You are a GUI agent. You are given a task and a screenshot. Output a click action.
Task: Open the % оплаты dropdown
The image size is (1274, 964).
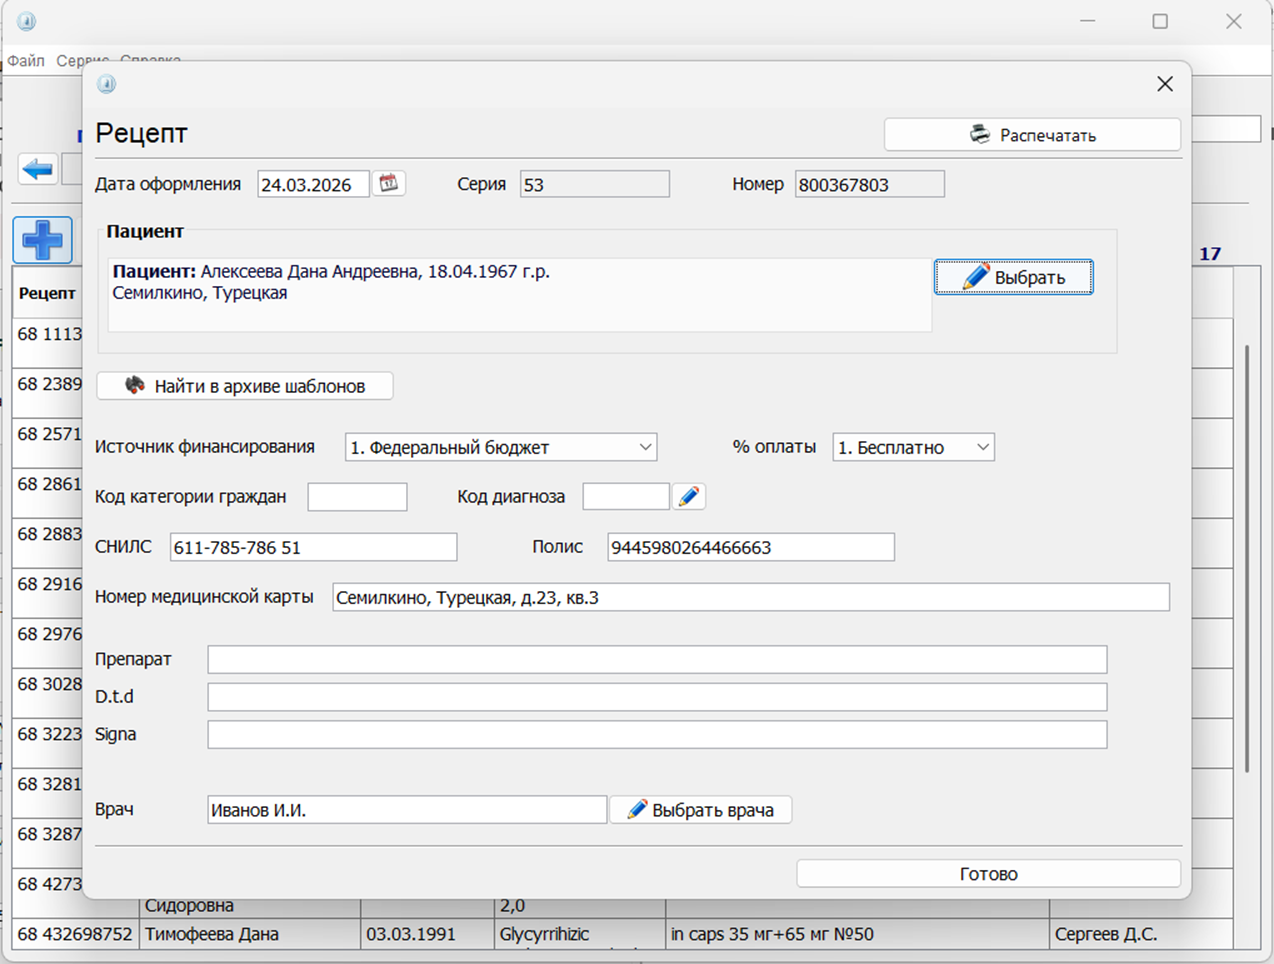913,447
